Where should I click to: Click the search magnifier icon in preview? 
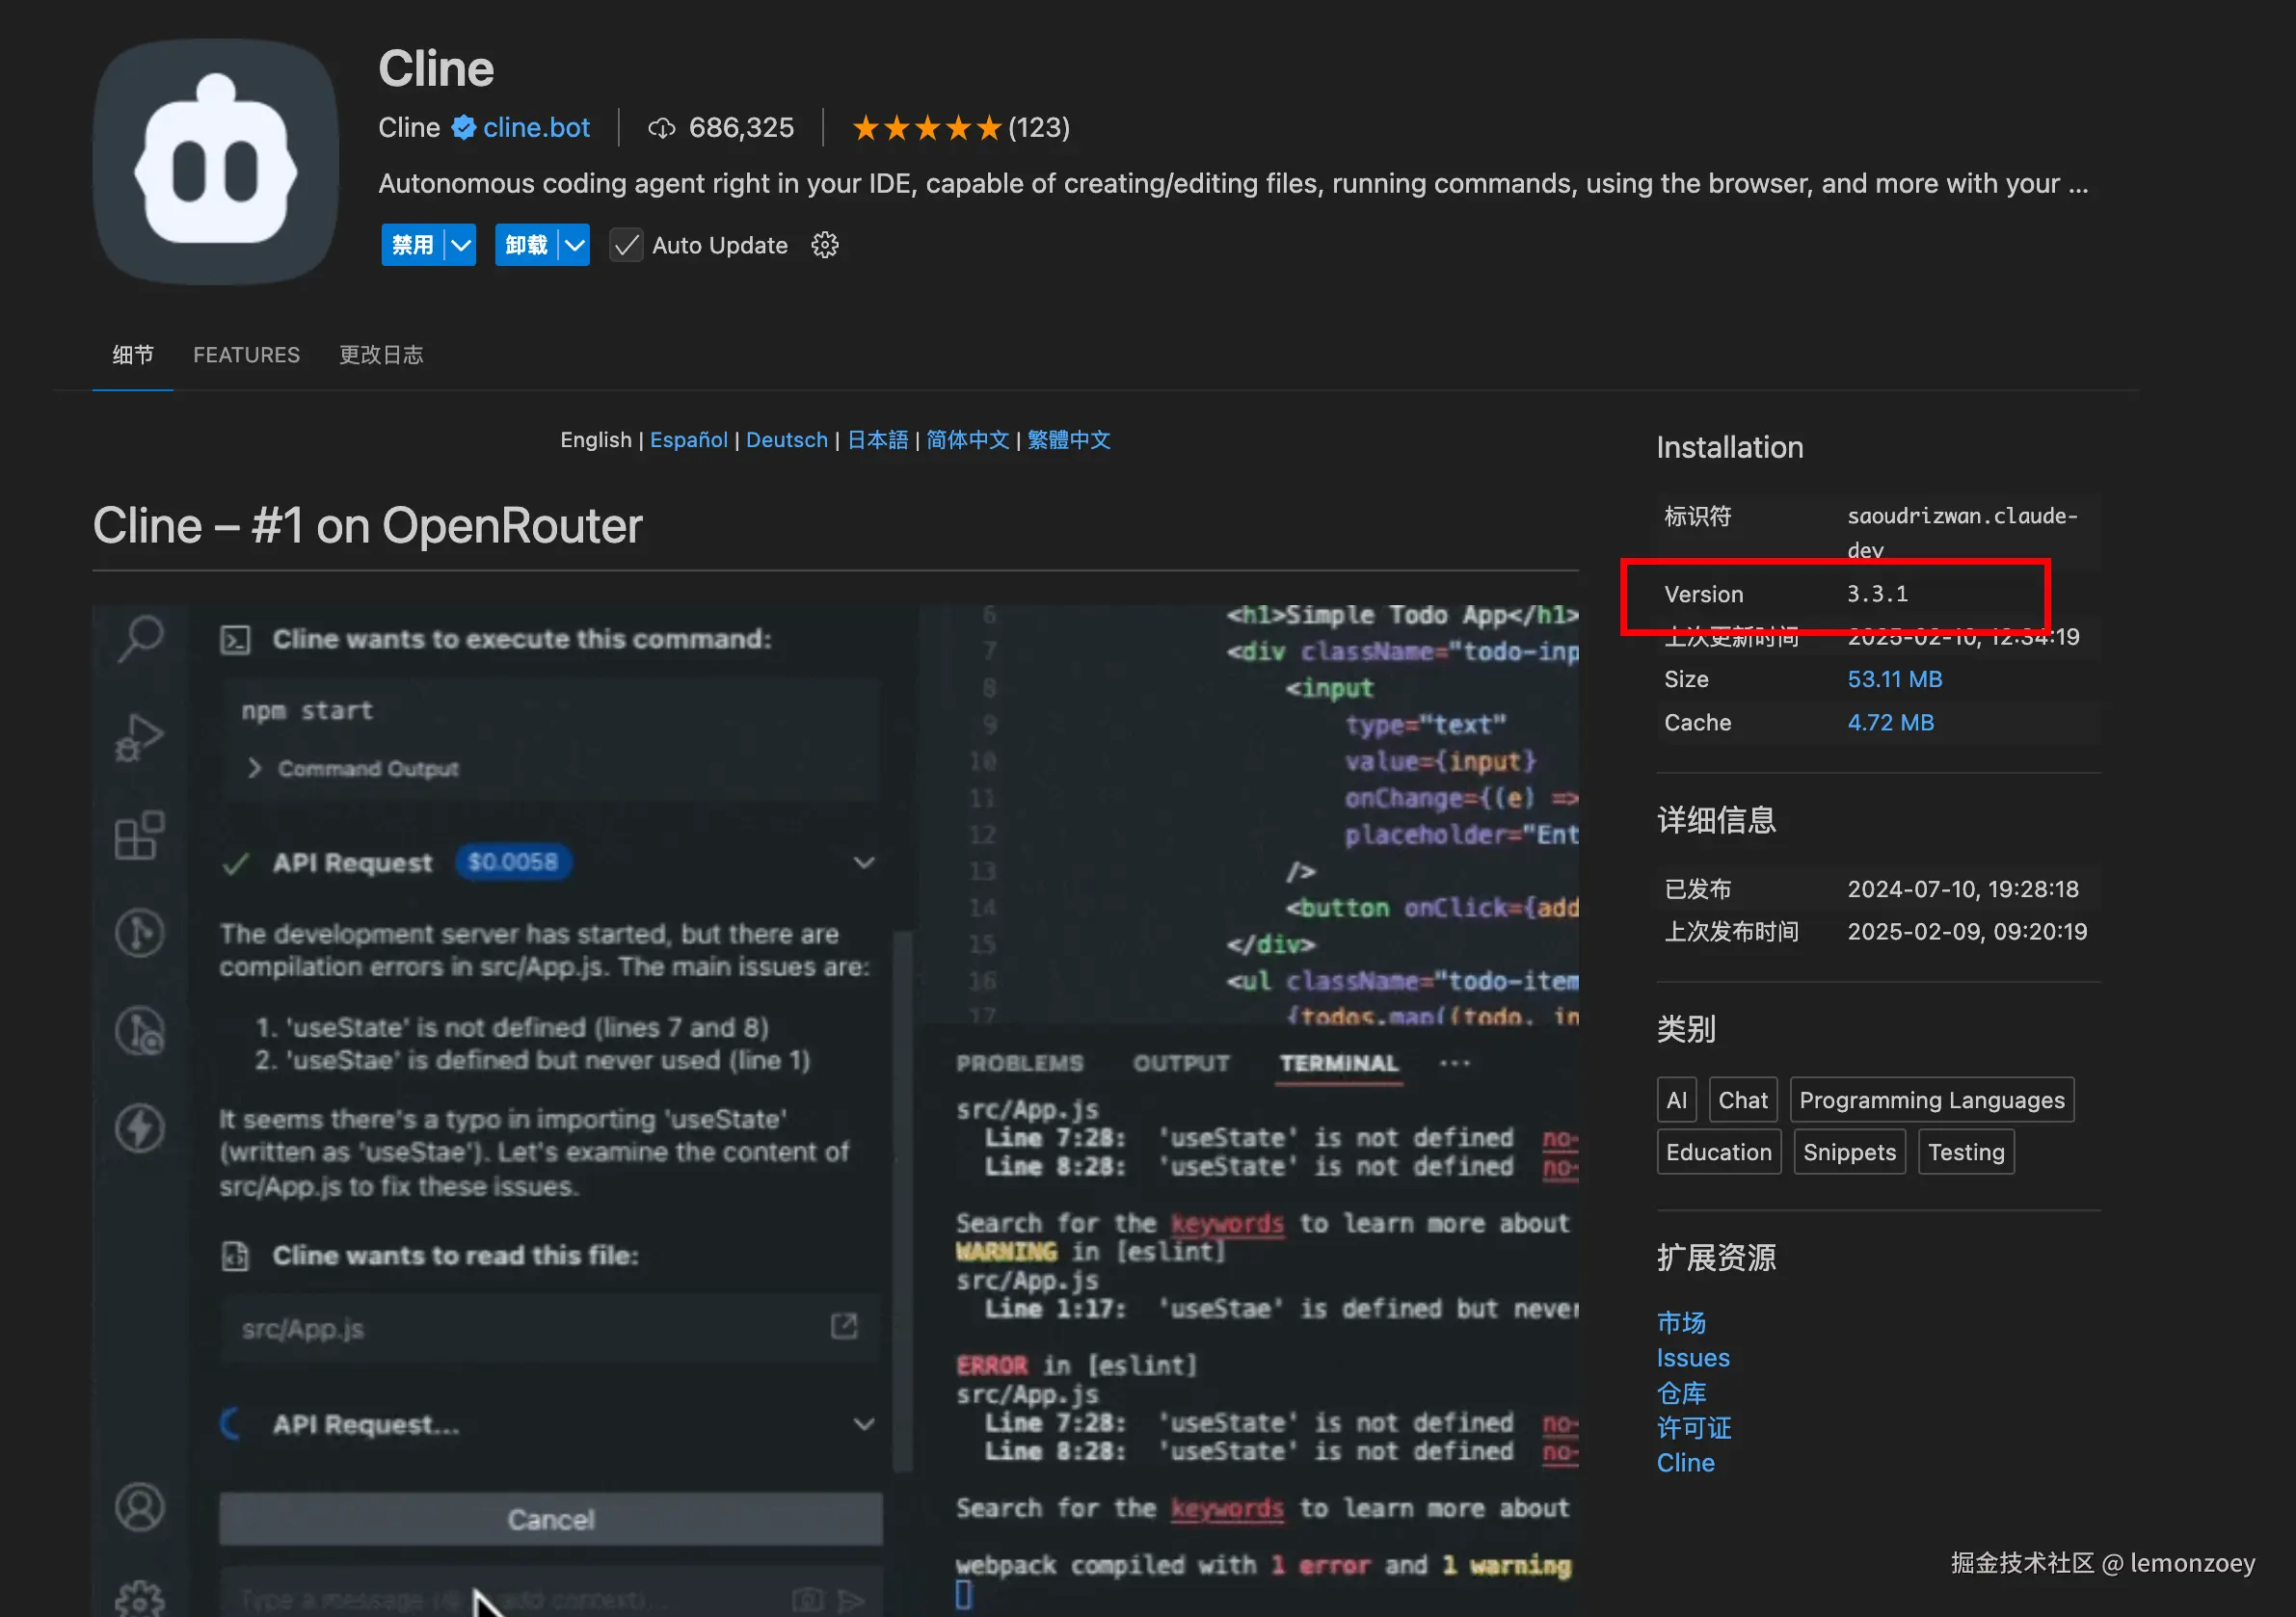click(140, 637)
